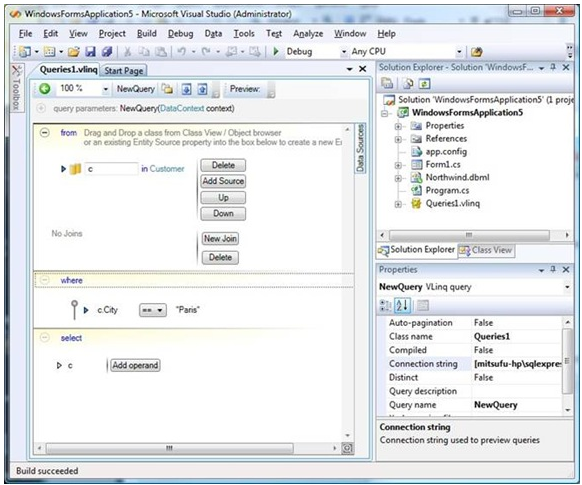Click the designer's horizontal scrollbar
Viewport: 582px width, 485px height.
tap(169, 448)
